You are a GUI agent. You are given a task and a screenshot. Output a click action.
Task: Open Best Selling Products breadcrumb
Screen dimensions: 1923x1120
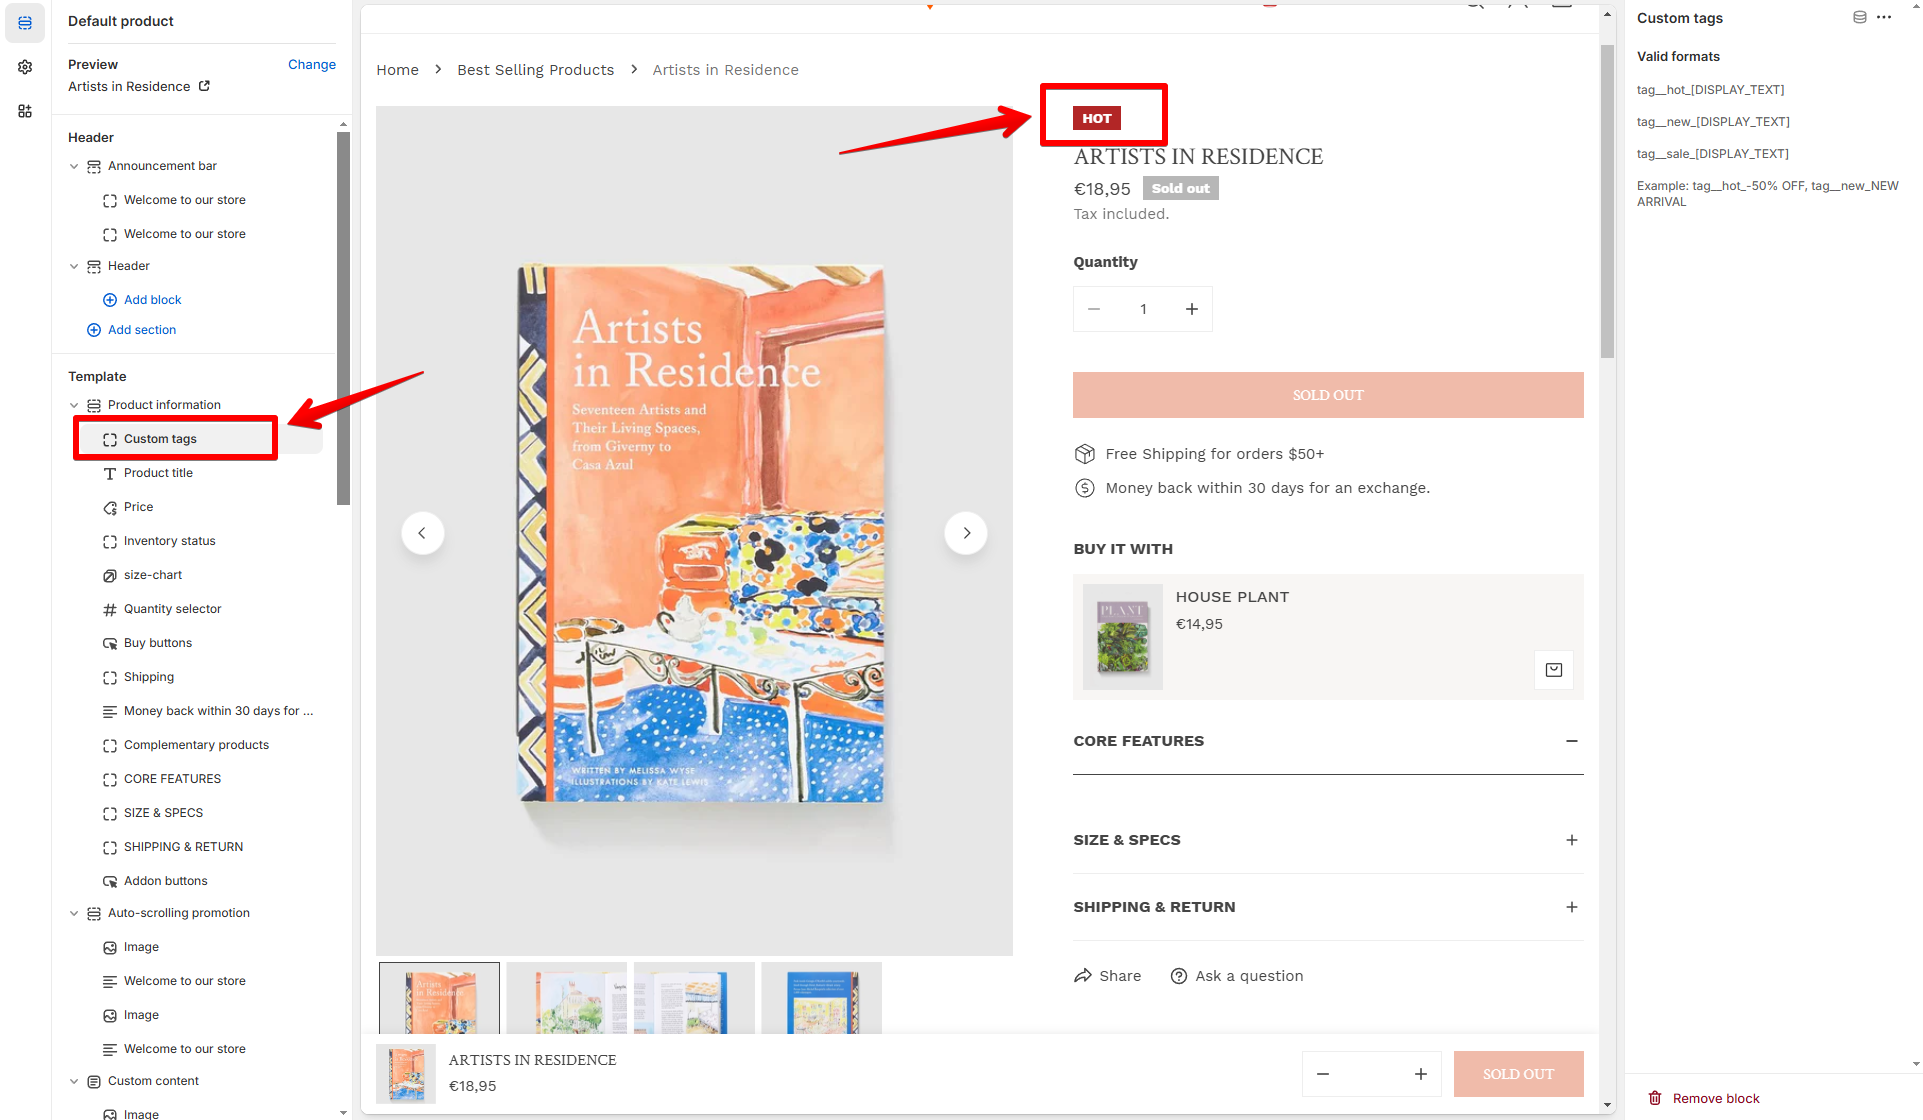click(535, 70)
